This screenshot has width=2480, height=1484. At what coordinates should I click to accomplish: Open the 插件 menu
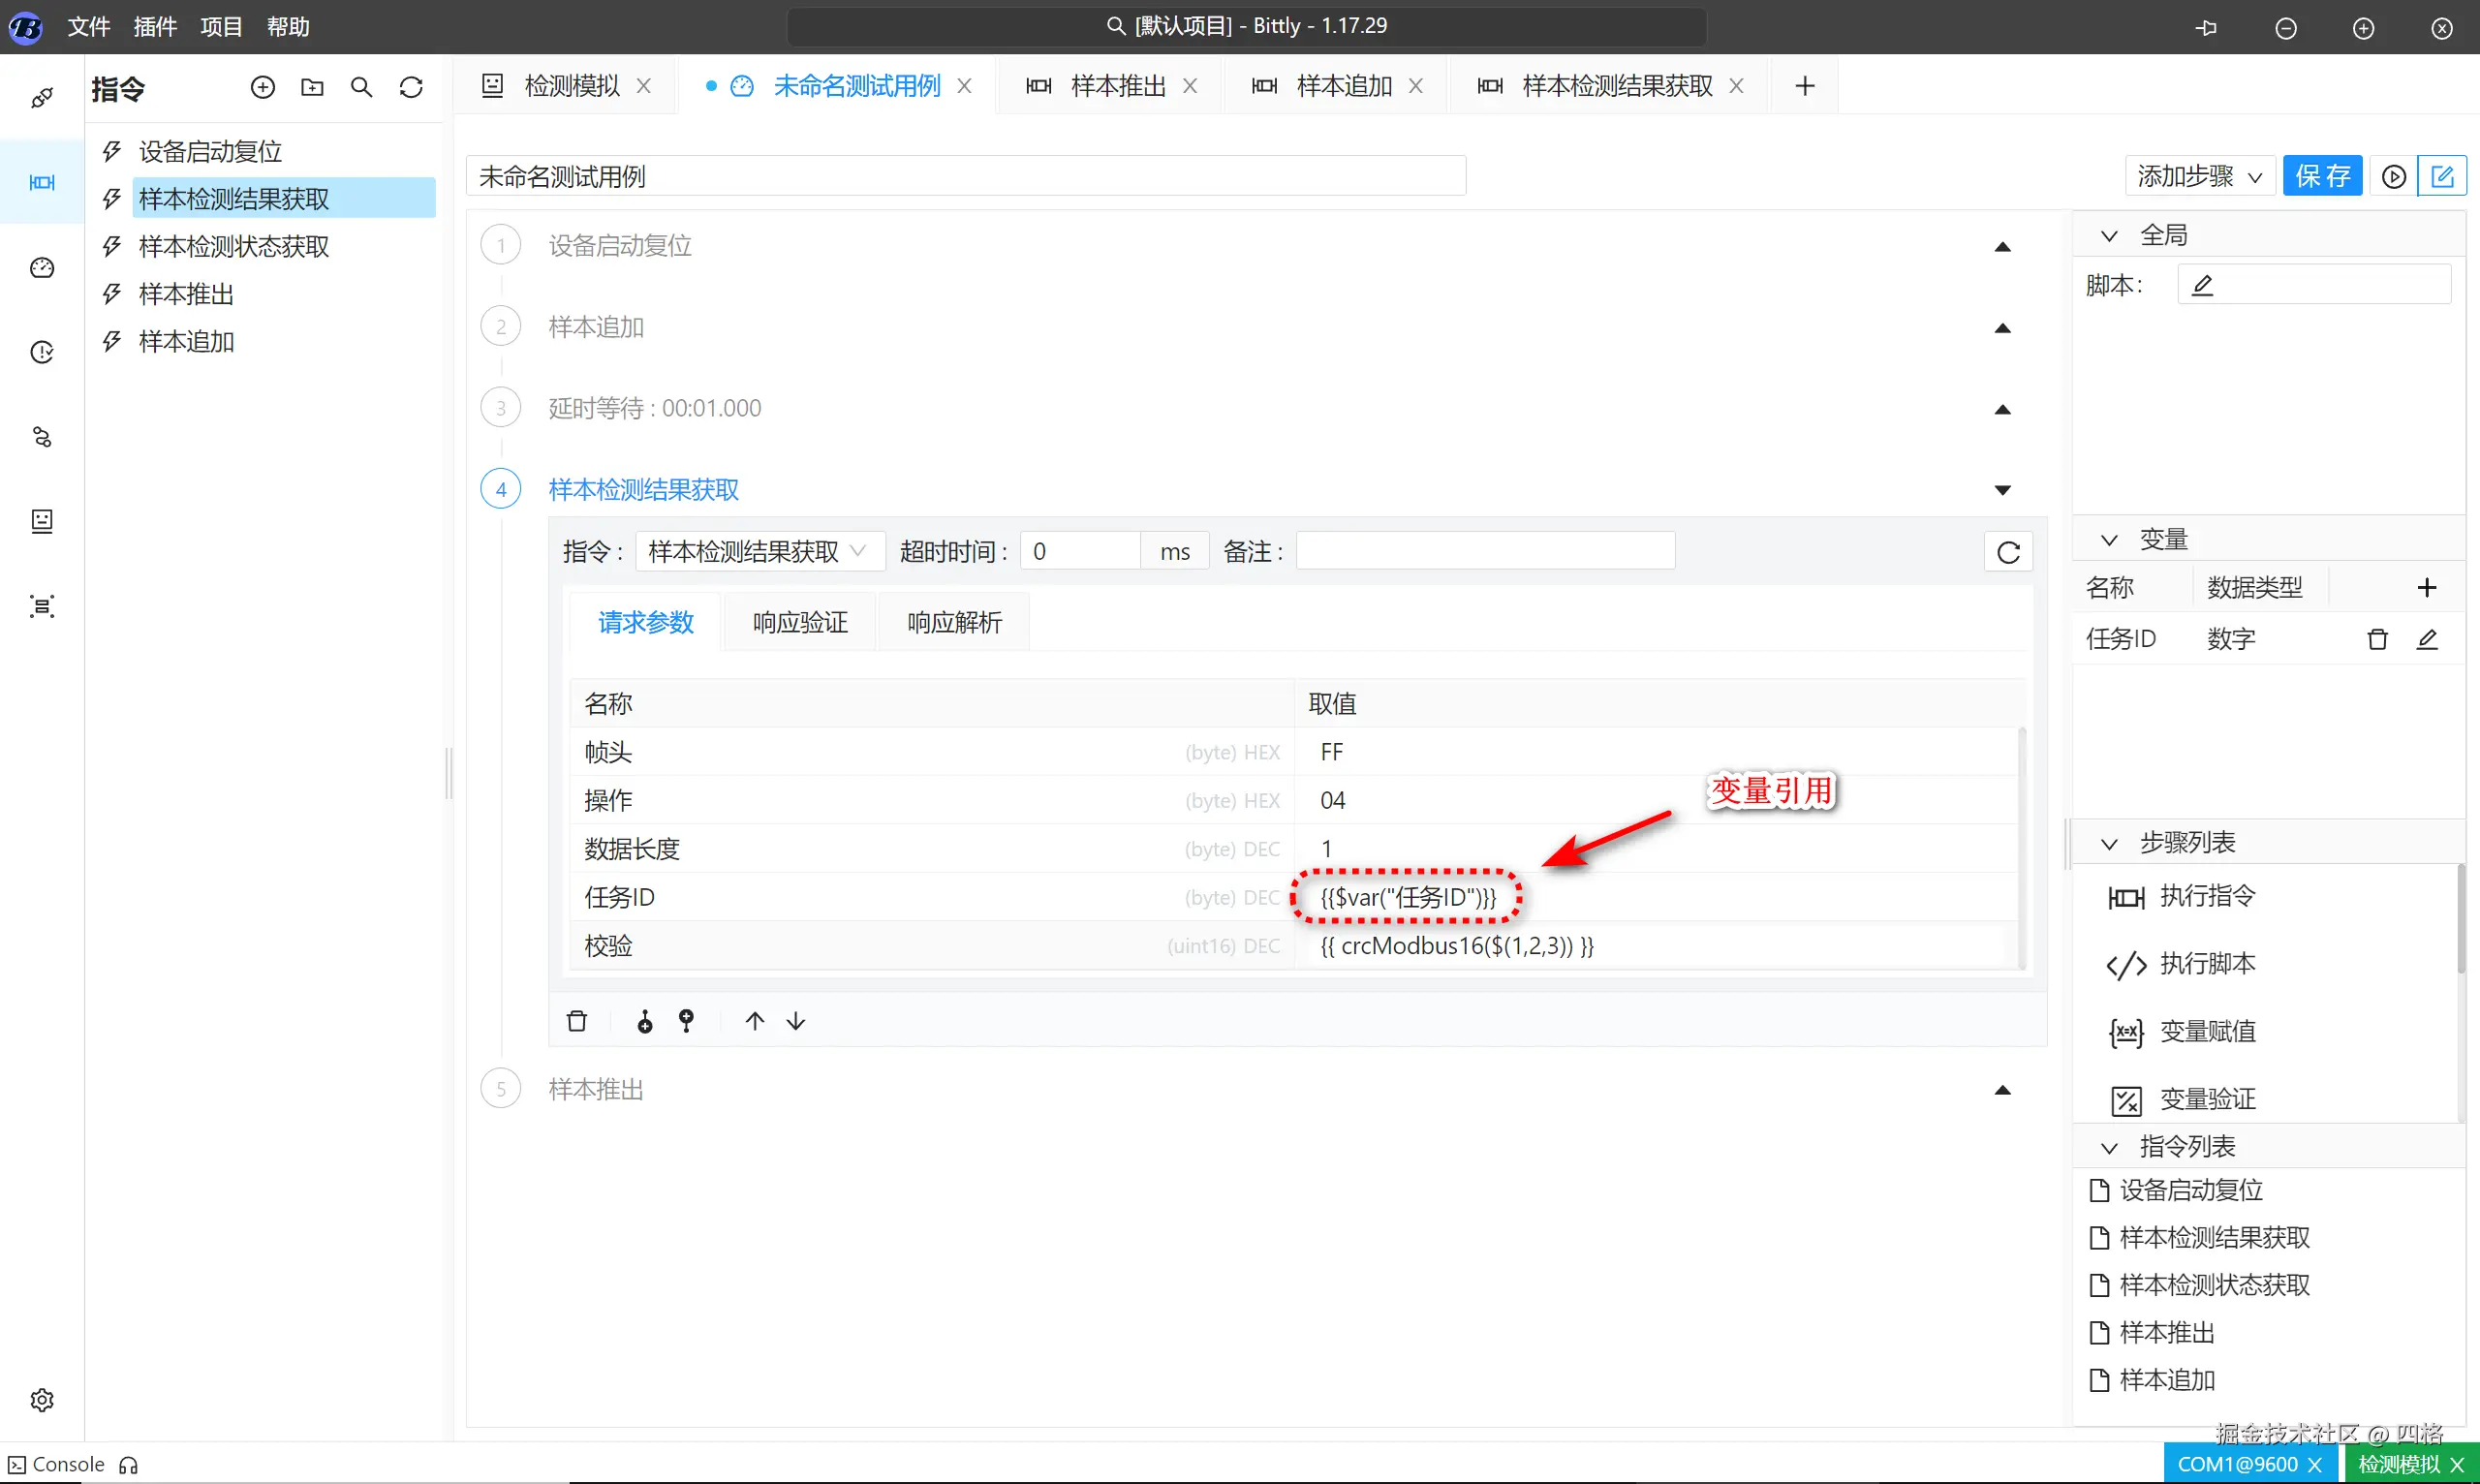pos(155,27)
